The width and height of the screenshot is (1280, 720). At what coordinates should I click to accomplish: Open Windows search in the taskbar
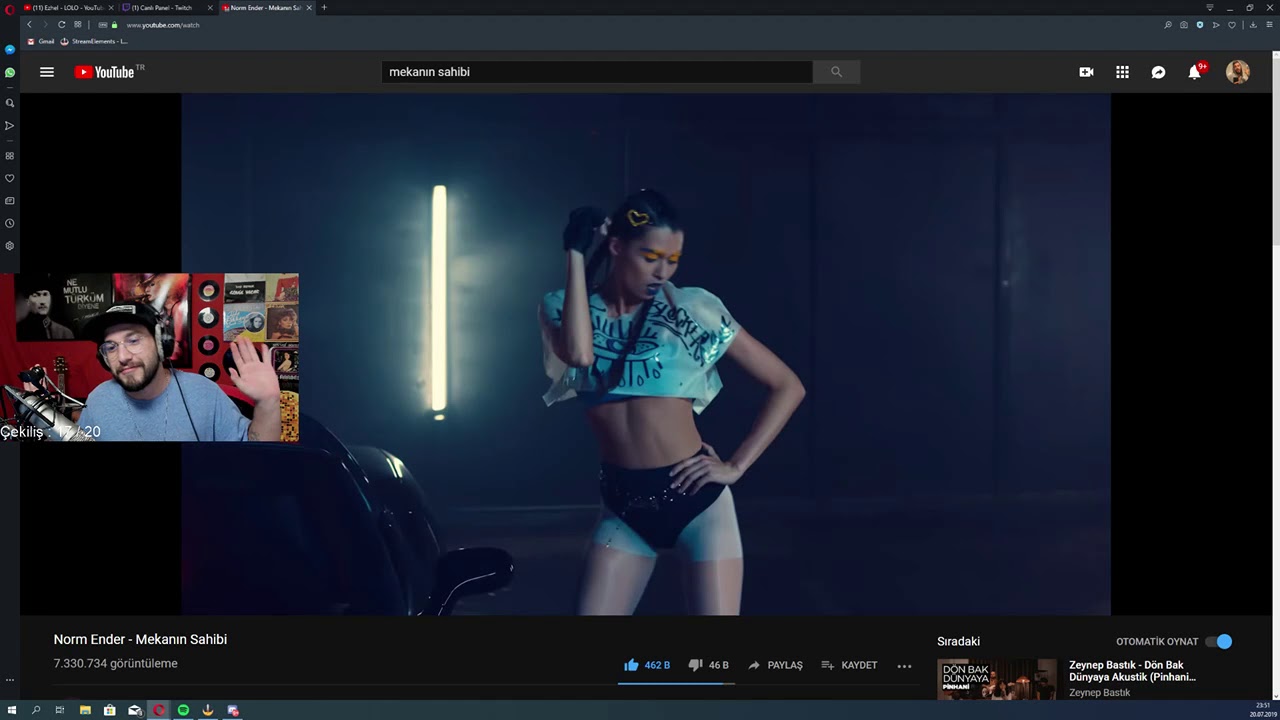(36, 710)
